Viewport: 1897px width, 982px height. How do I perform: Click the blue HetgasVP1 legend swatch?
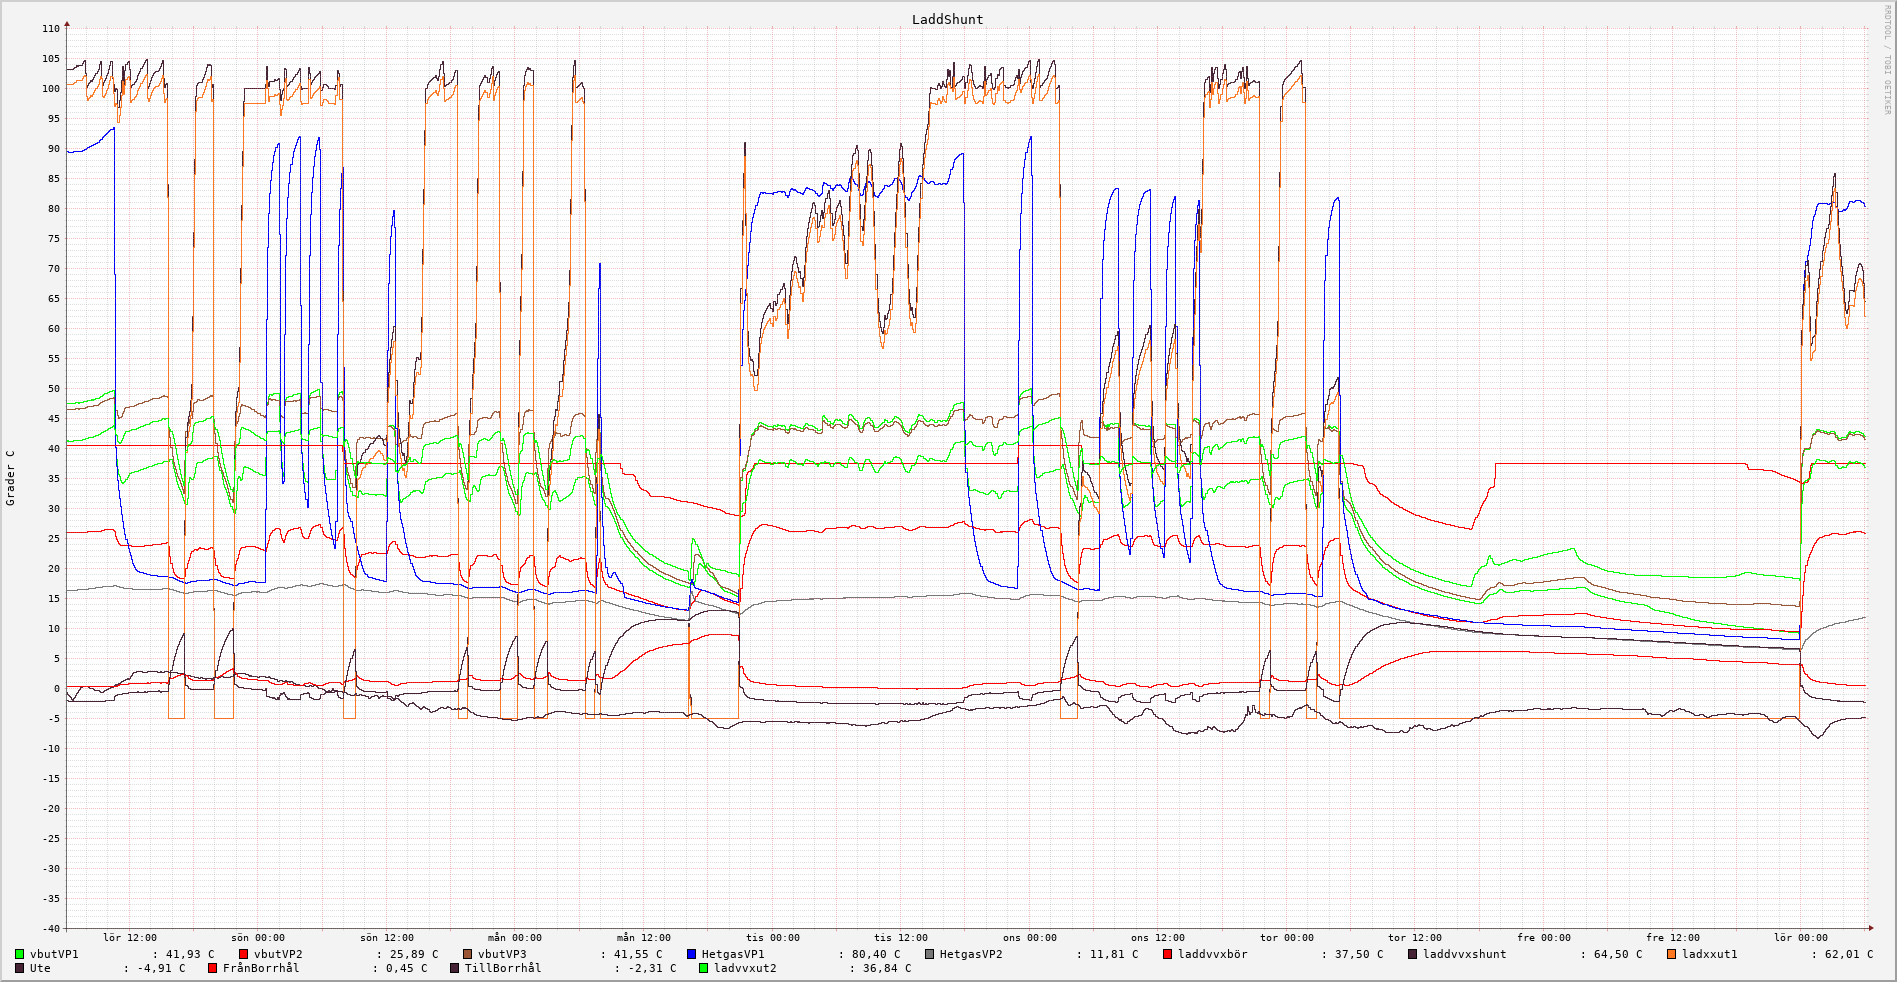click(692, 954)
